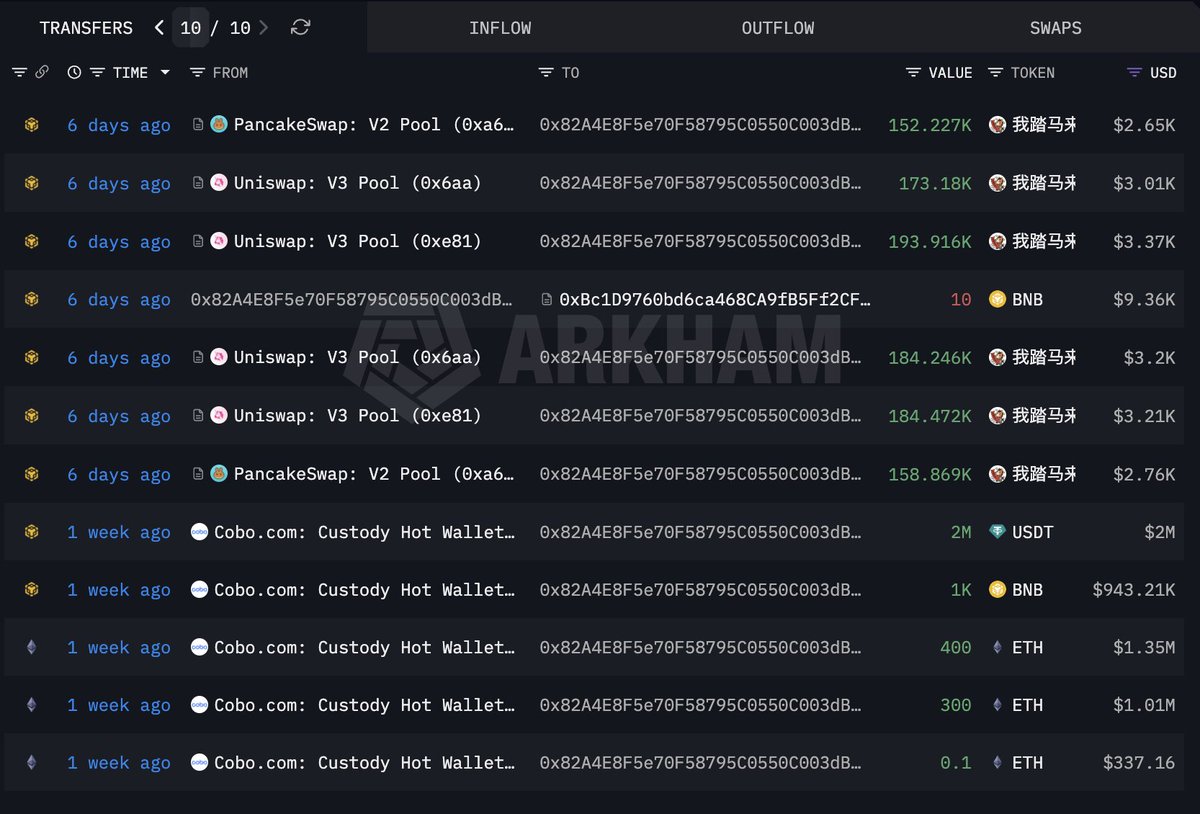1200x814 pixels.
Task: Click recipient 0x82A4E8F5 address in 2M USDT row
Action: [700, 532]
